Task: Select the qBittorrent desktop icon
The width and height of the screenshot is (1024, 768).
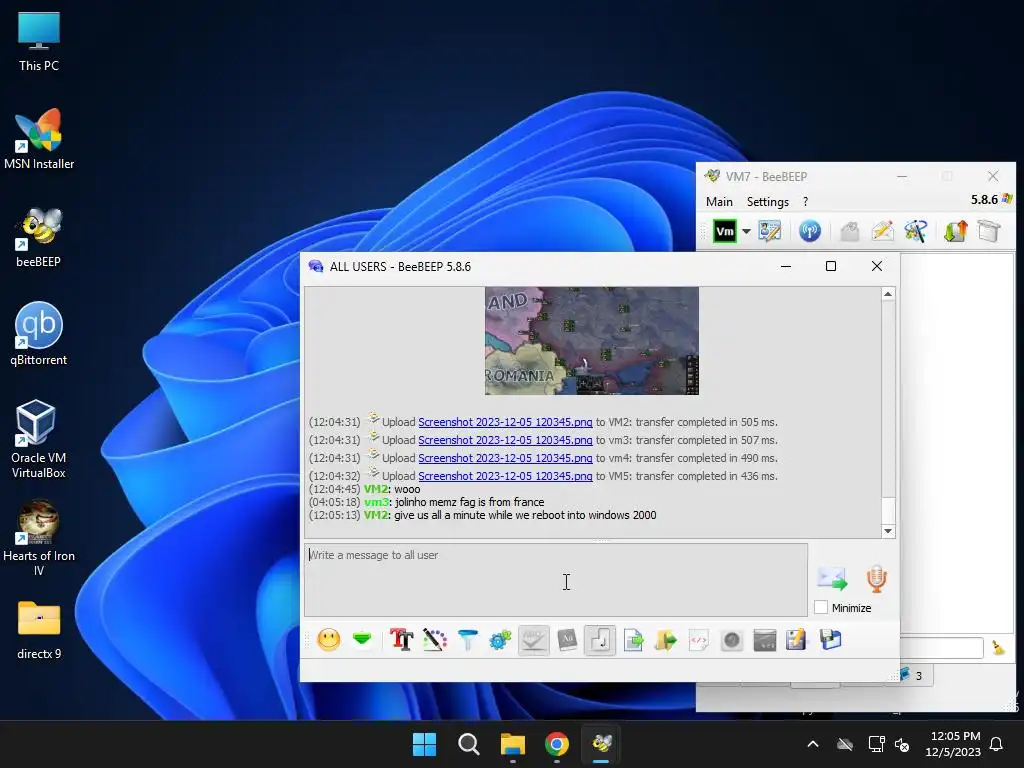Action: (x=39, y=334)
